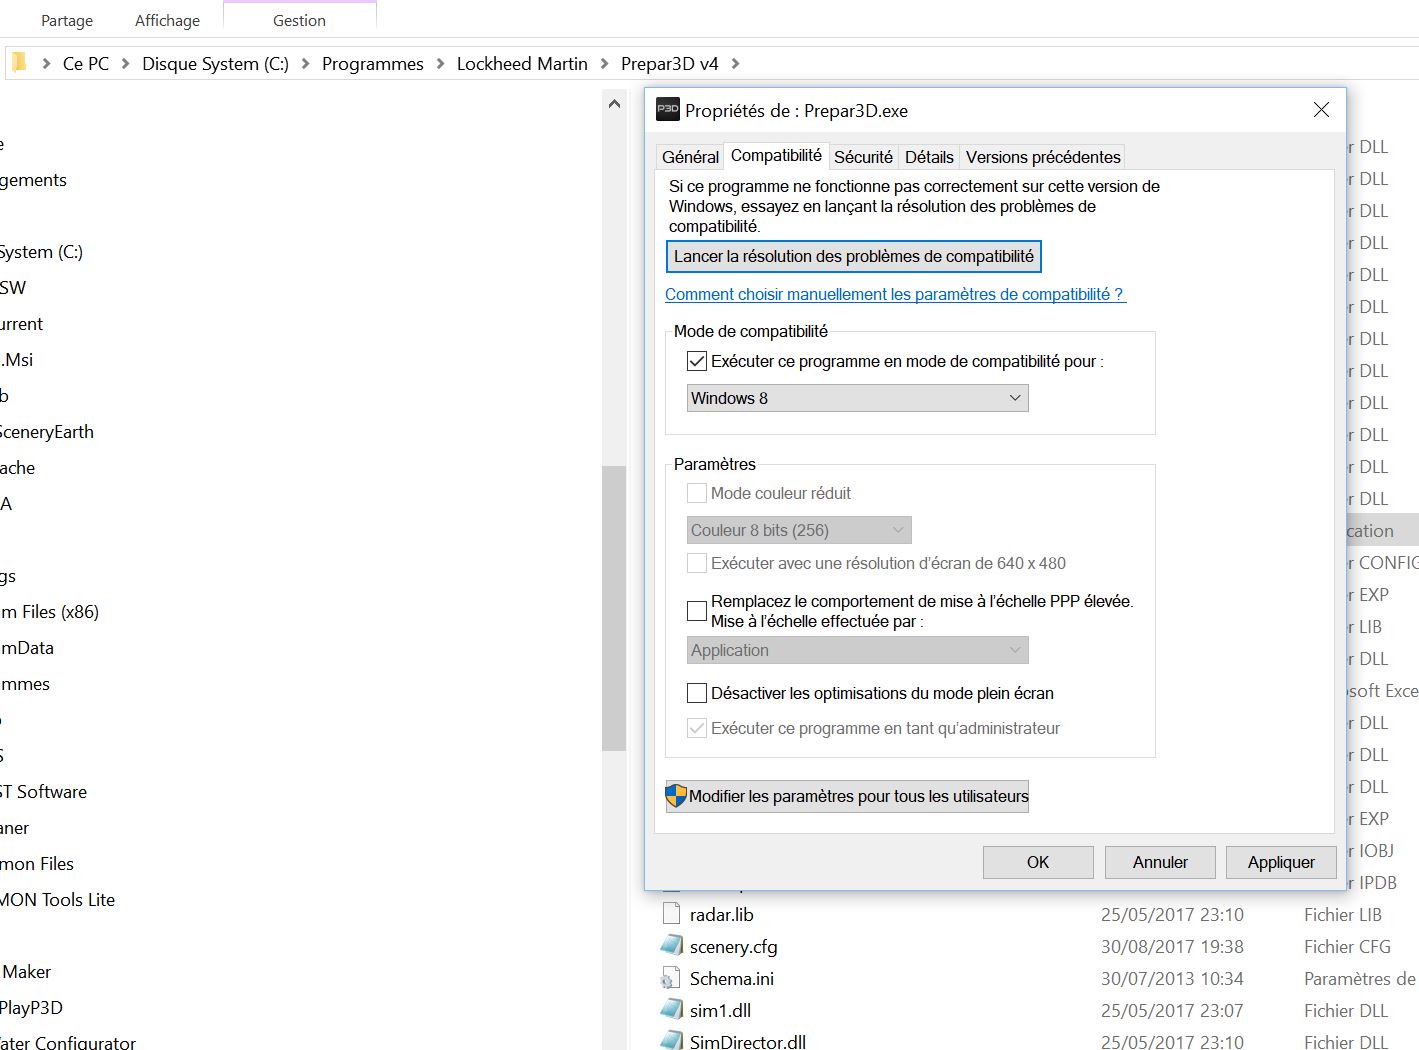Expand chevron after 'Disque System (C:)' breadcrumb
Viewport: 1419px width, 1050px height.
pos(305,63)
